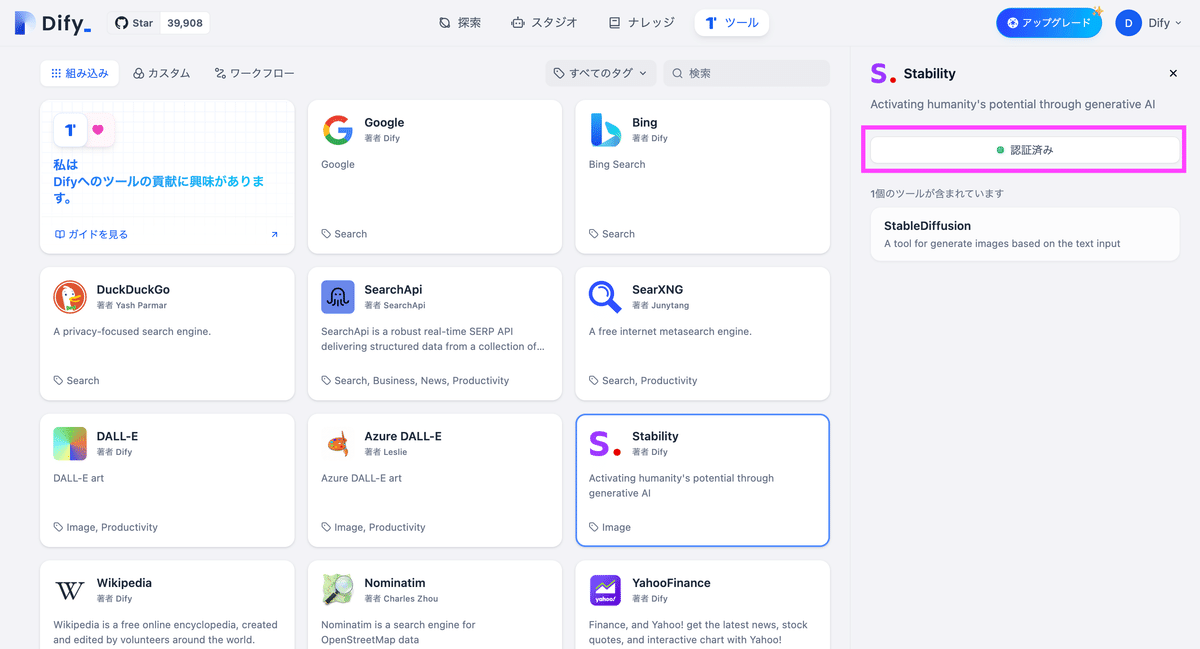Viewport: 1200px width, 649px height.
Task: Switch to the スタジオ tab
Action: coord(543,22)
